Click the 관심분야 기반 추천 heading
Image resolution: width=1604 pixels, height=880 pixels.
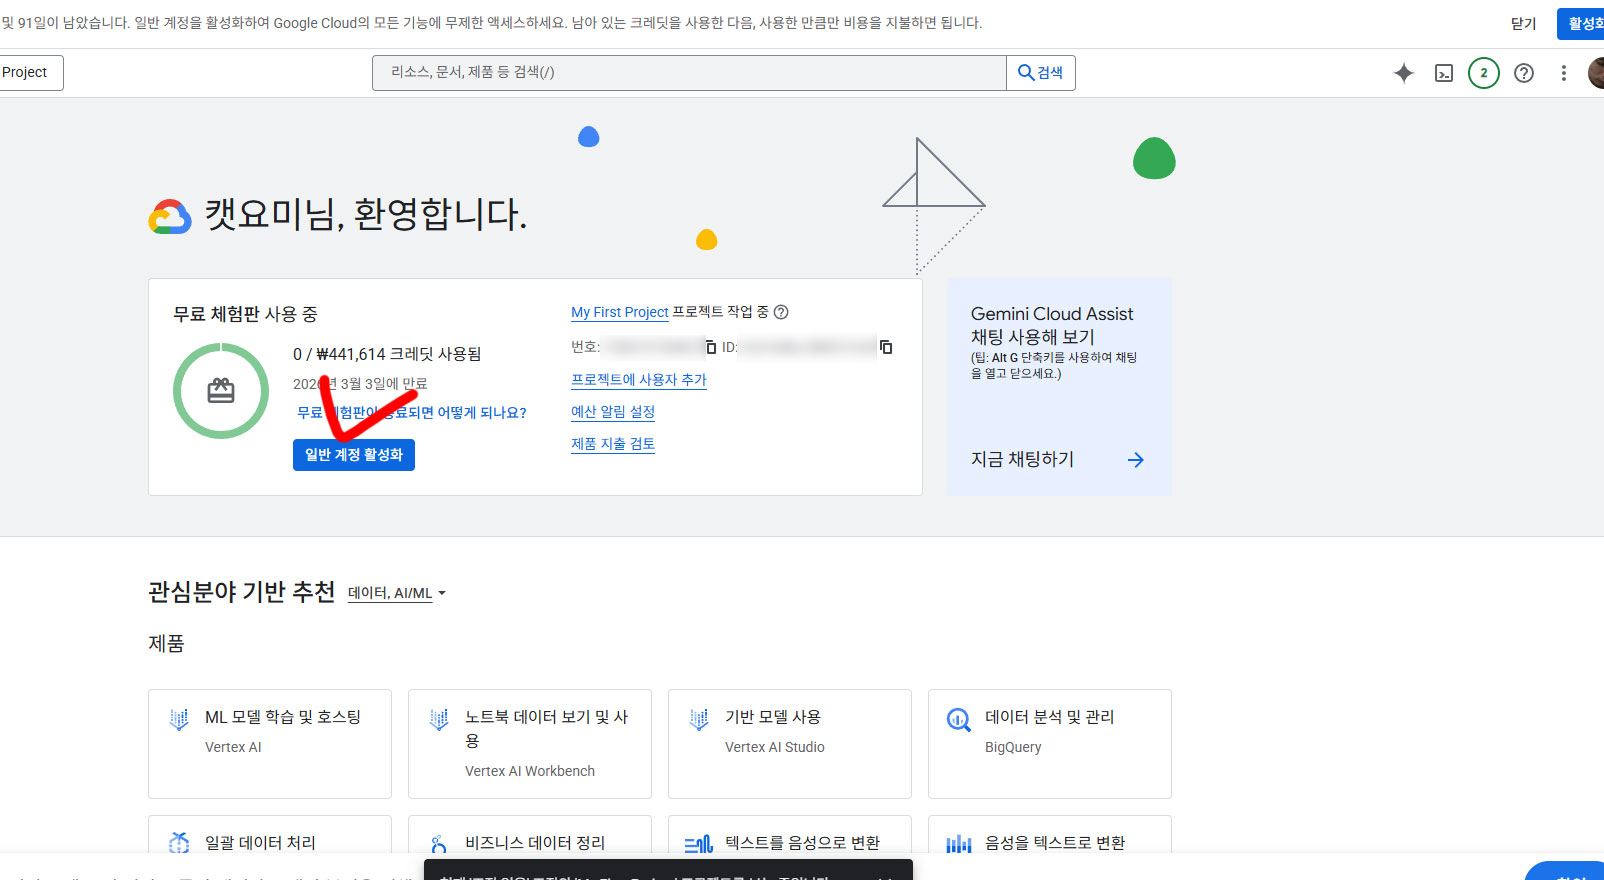[x=242, y=592]
